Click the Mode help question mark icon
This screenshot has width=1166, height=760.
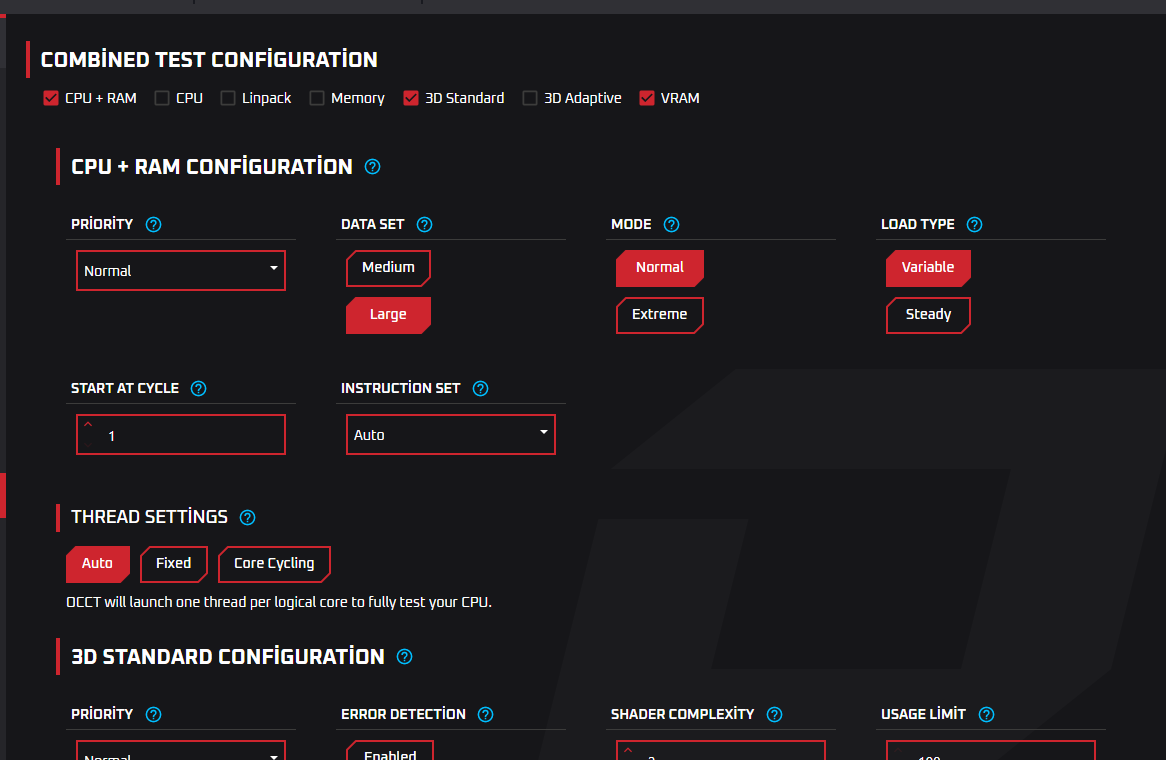click(x=671, y=225)
